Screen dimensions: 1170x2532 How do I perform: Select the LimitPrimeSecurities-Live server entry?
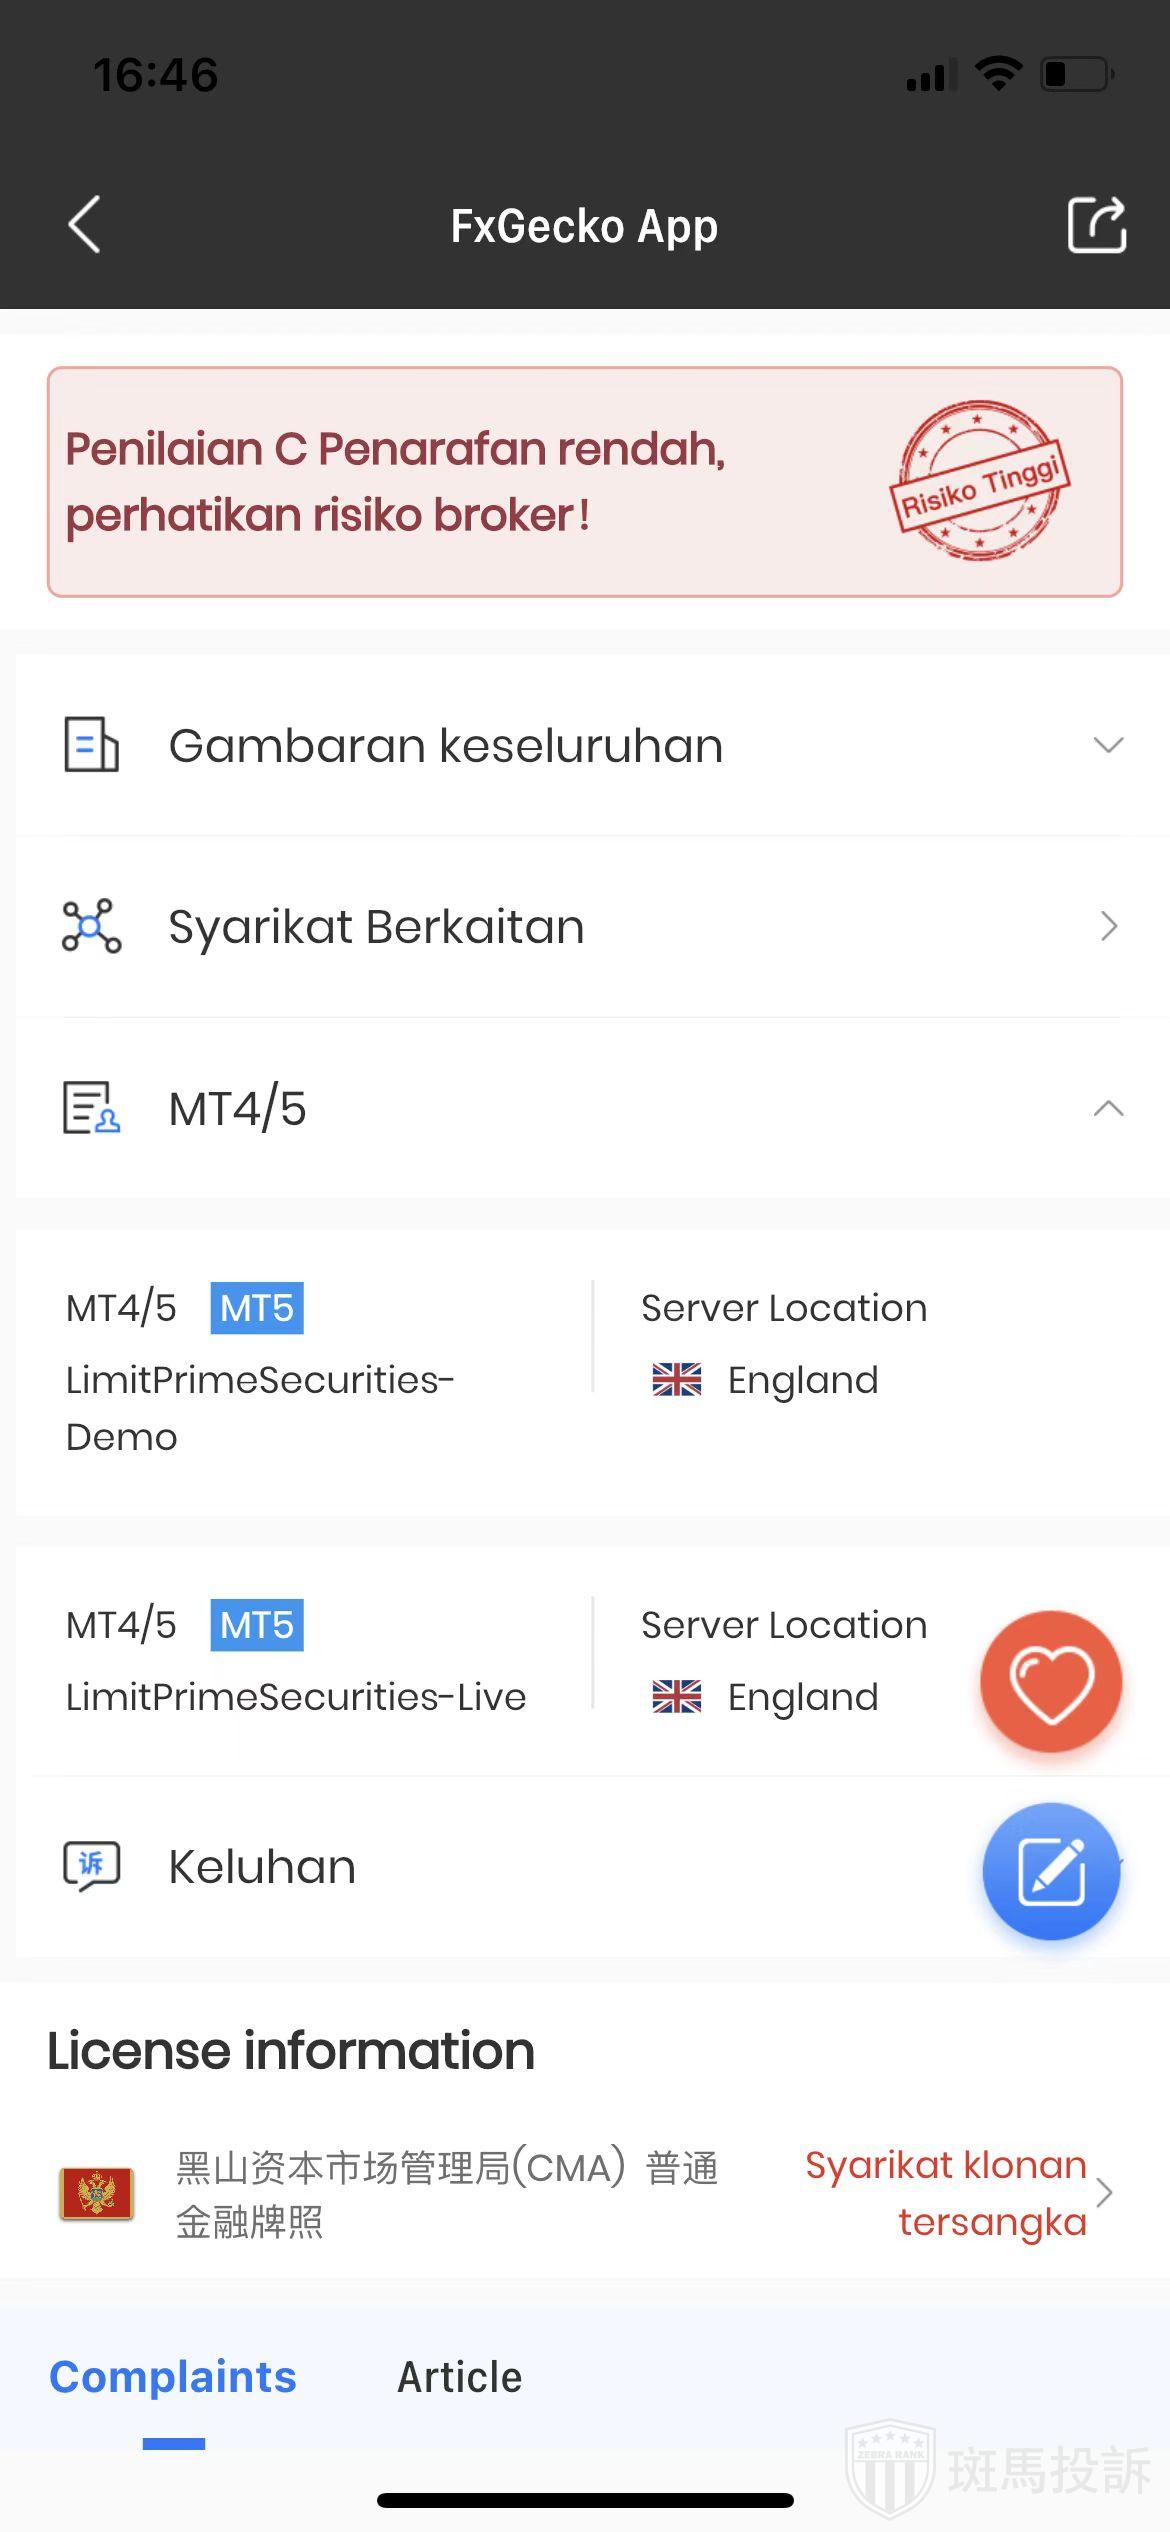click(x=296, y=1697)
